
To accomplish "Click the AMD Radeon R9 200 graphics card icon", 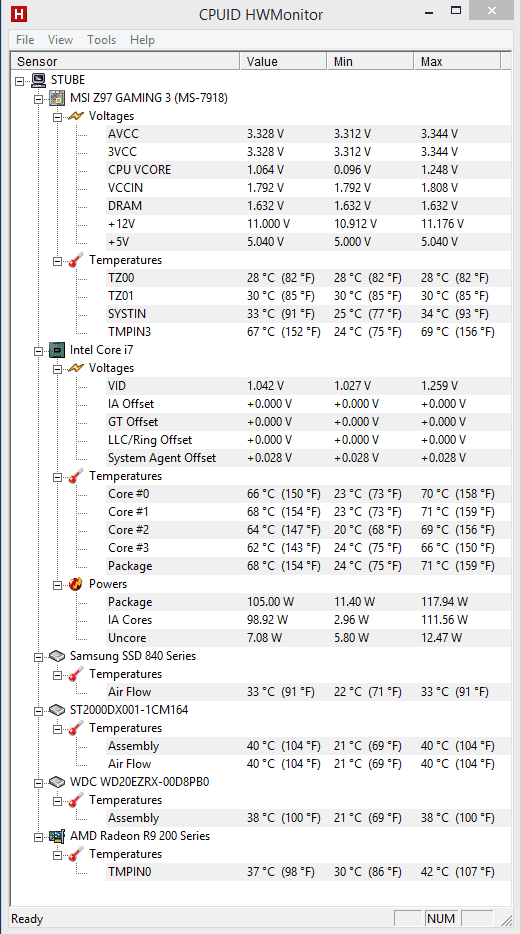I will coord(57,836).
